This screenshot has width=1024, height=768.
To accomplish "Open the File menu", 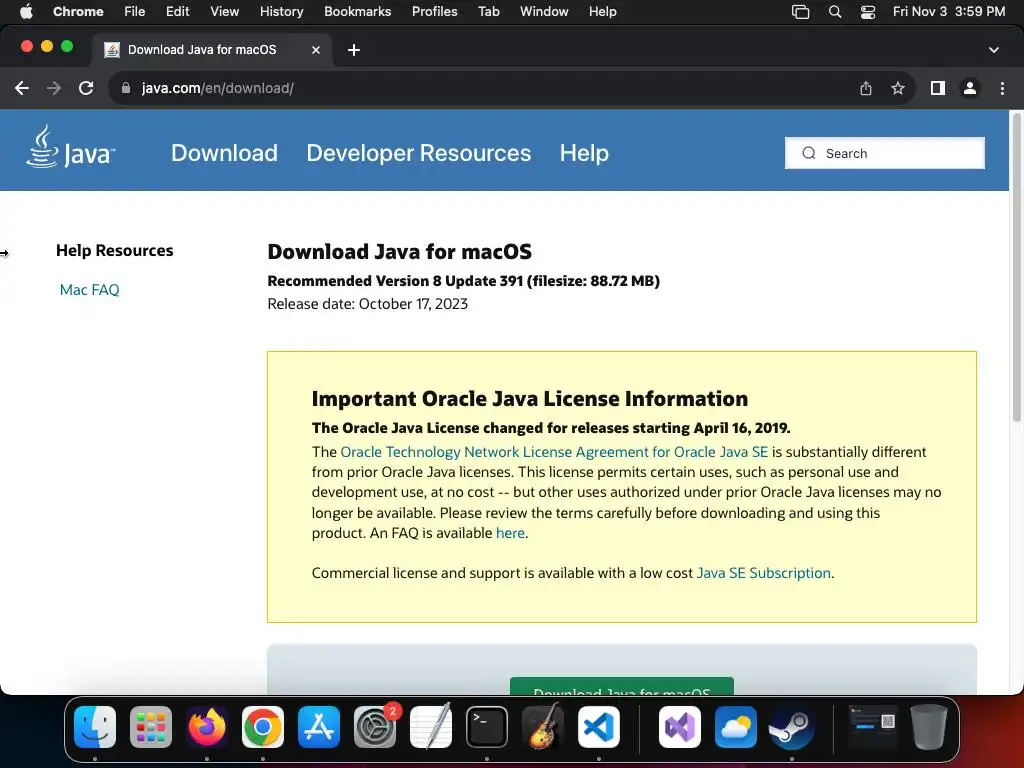I will coord(135,11).
